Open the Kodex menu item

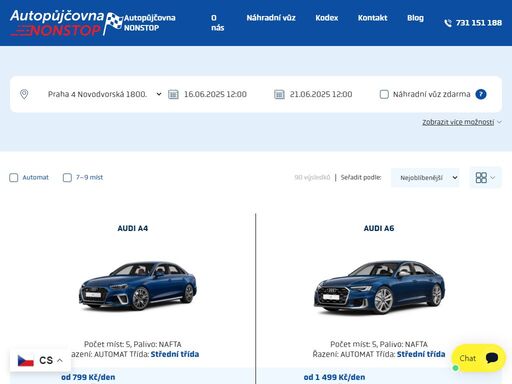(327, 18)
